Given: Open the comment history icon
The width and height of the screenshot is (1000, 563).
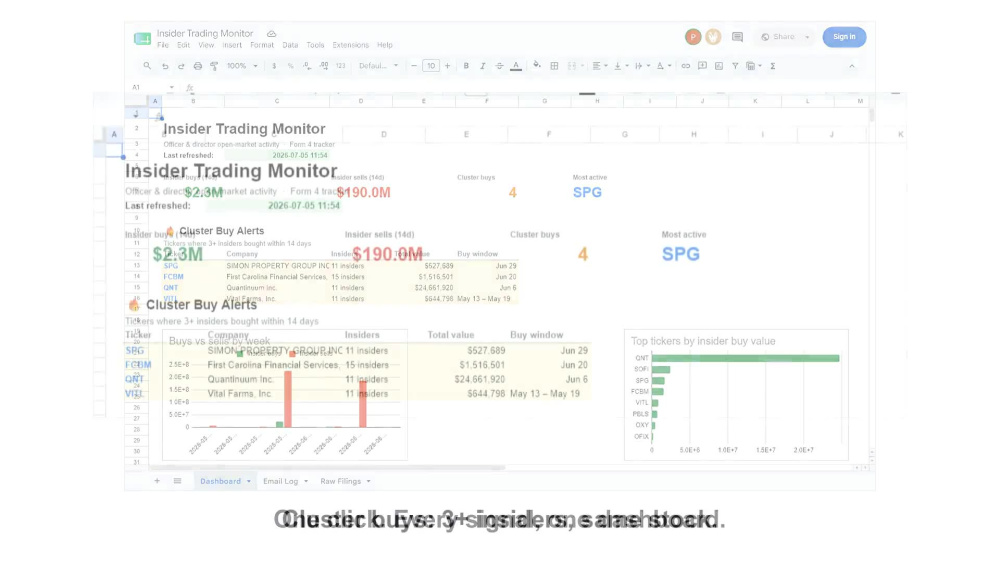Looking at the screenshot, I should point(737,37).
